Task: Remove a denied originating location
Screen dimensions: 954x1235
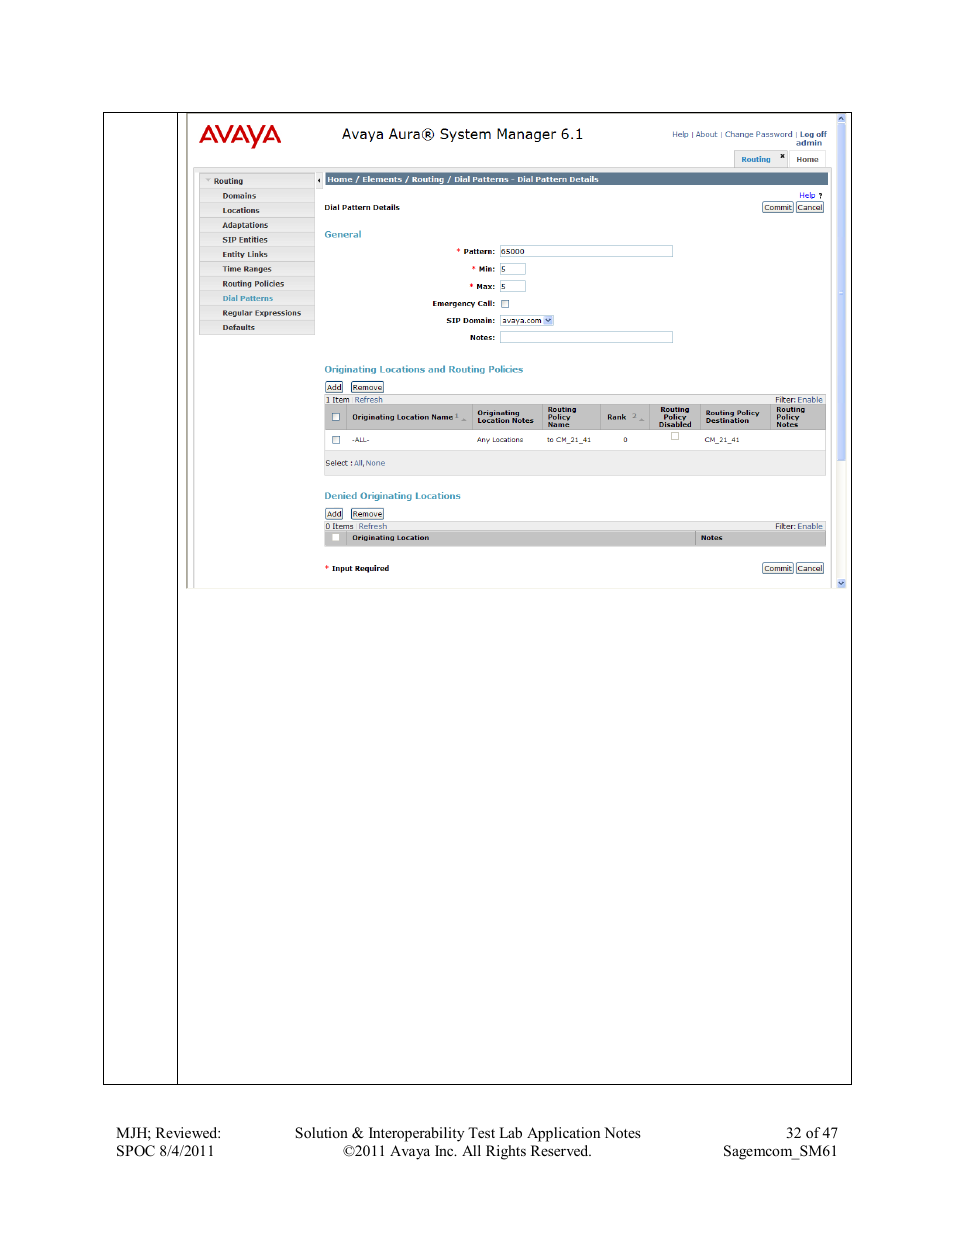Action: [367, 514]
